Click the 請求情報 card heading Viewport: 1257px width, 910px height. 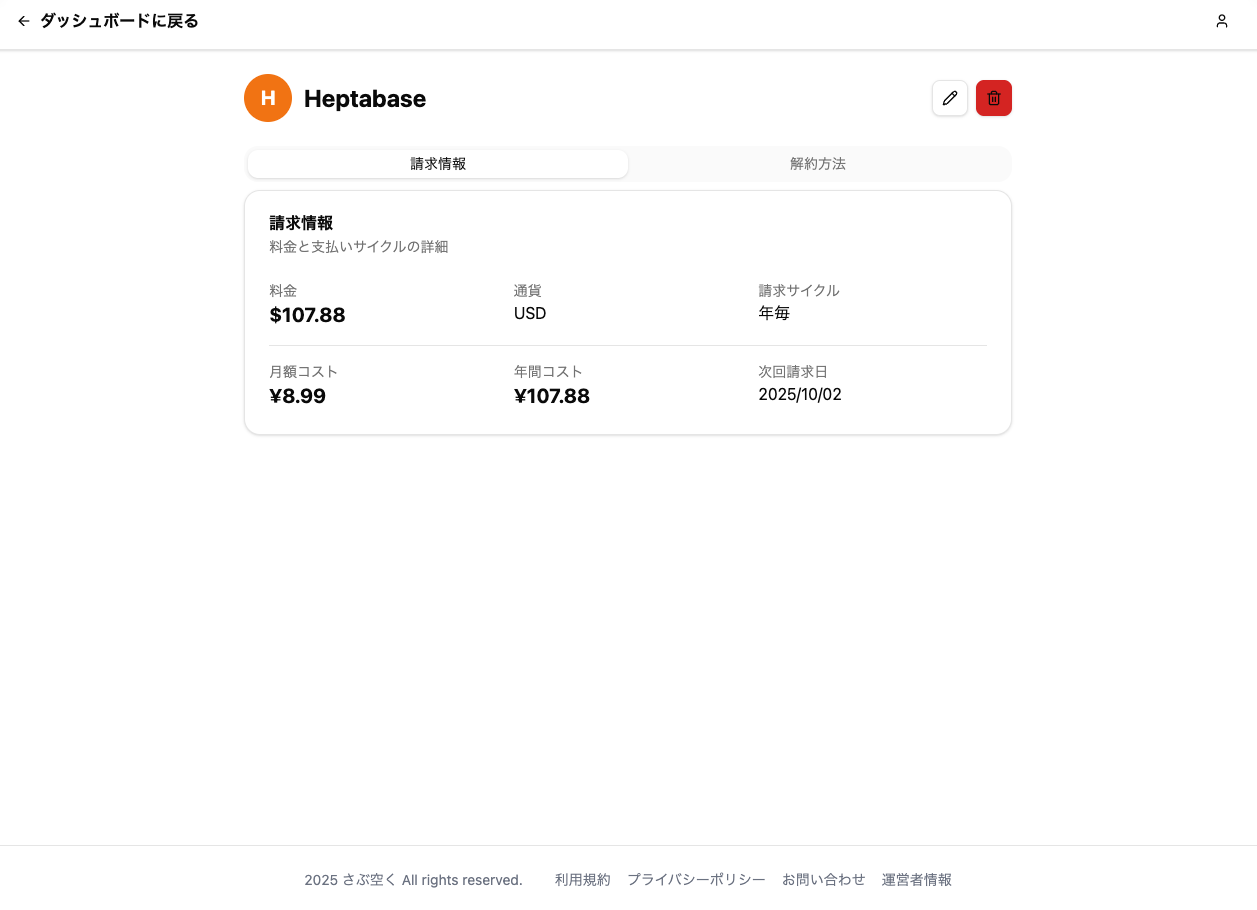(301, 223)
